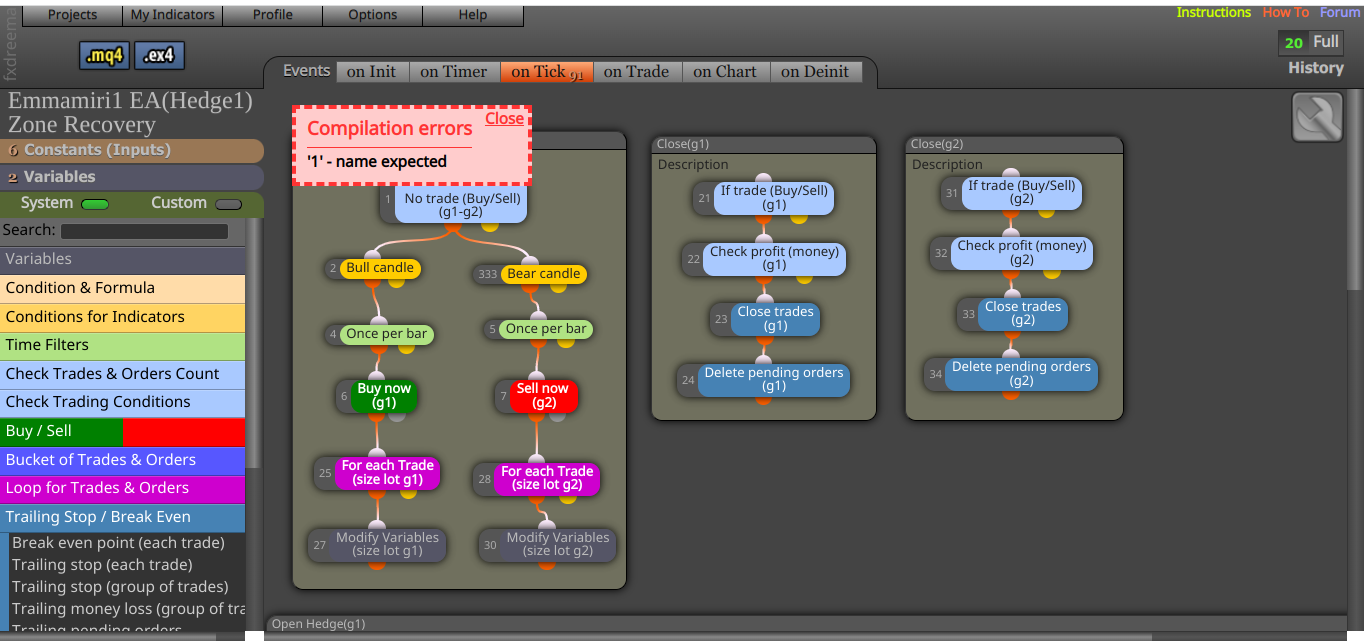The width and height of the screenshot is (1364, 641).
Task: Expand the Conditions for Indicators category
Action: point(122,317)
